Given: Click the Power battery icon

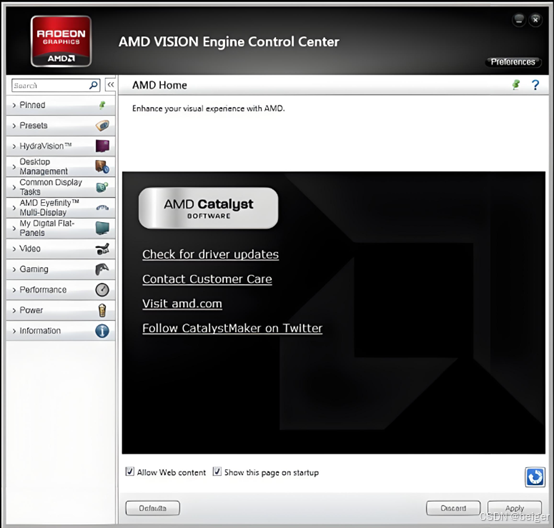Looking at the screenshot, I should click(x=102, y=310).
